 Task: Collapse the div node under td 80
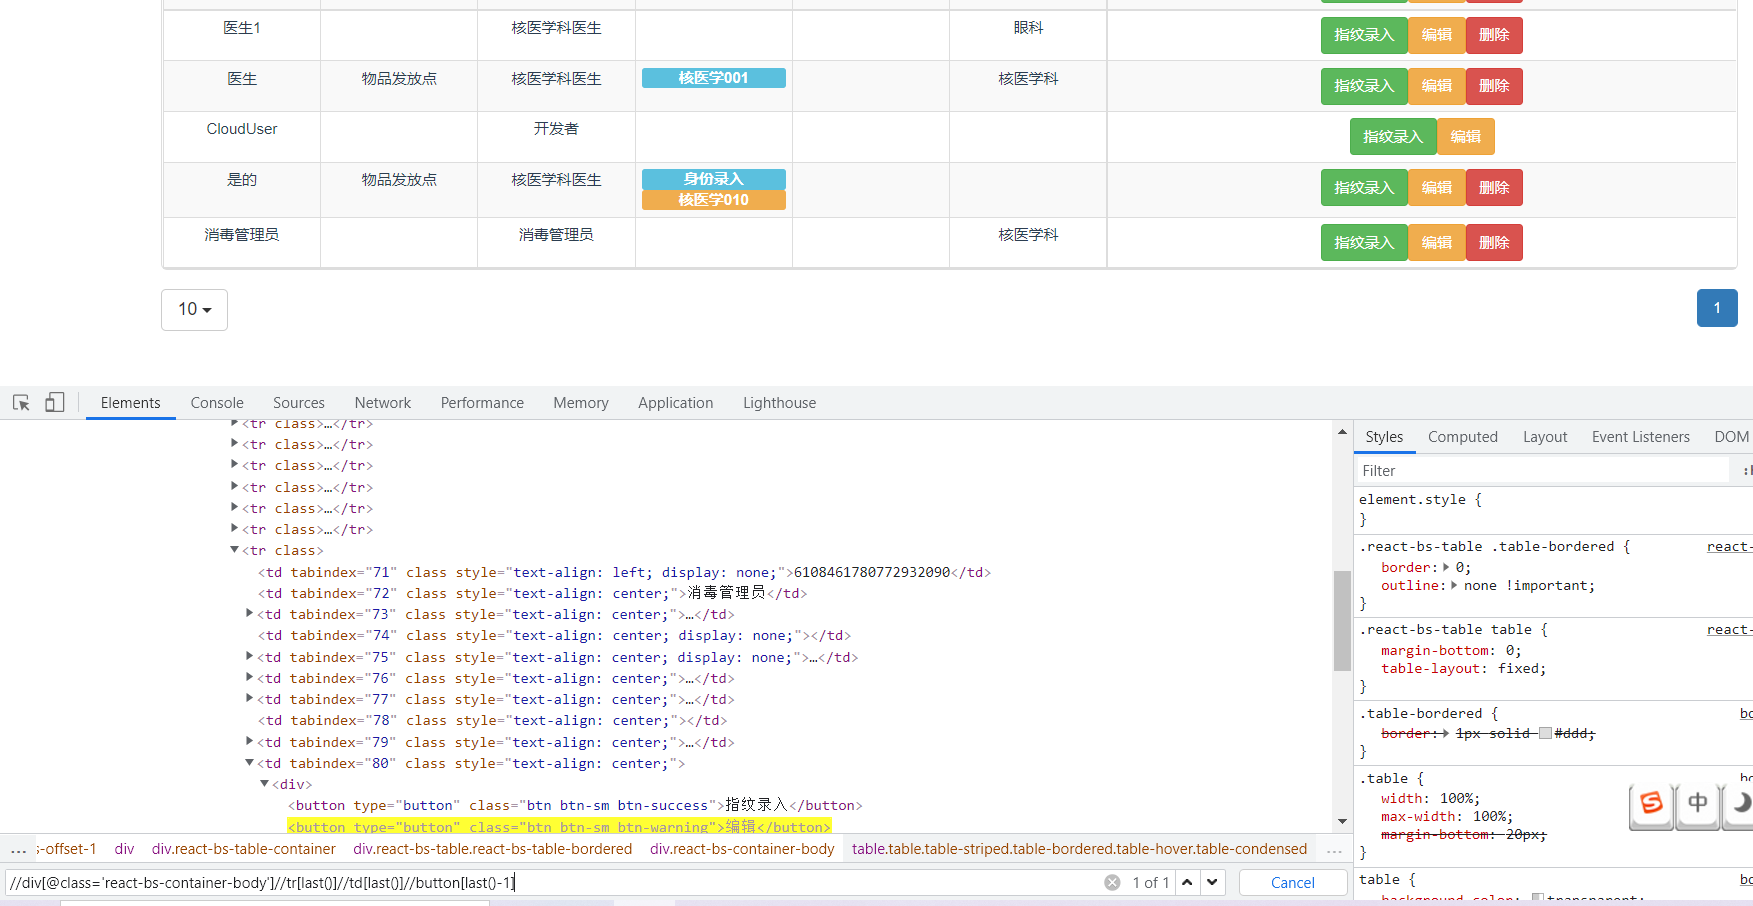(x=265, y=784)
